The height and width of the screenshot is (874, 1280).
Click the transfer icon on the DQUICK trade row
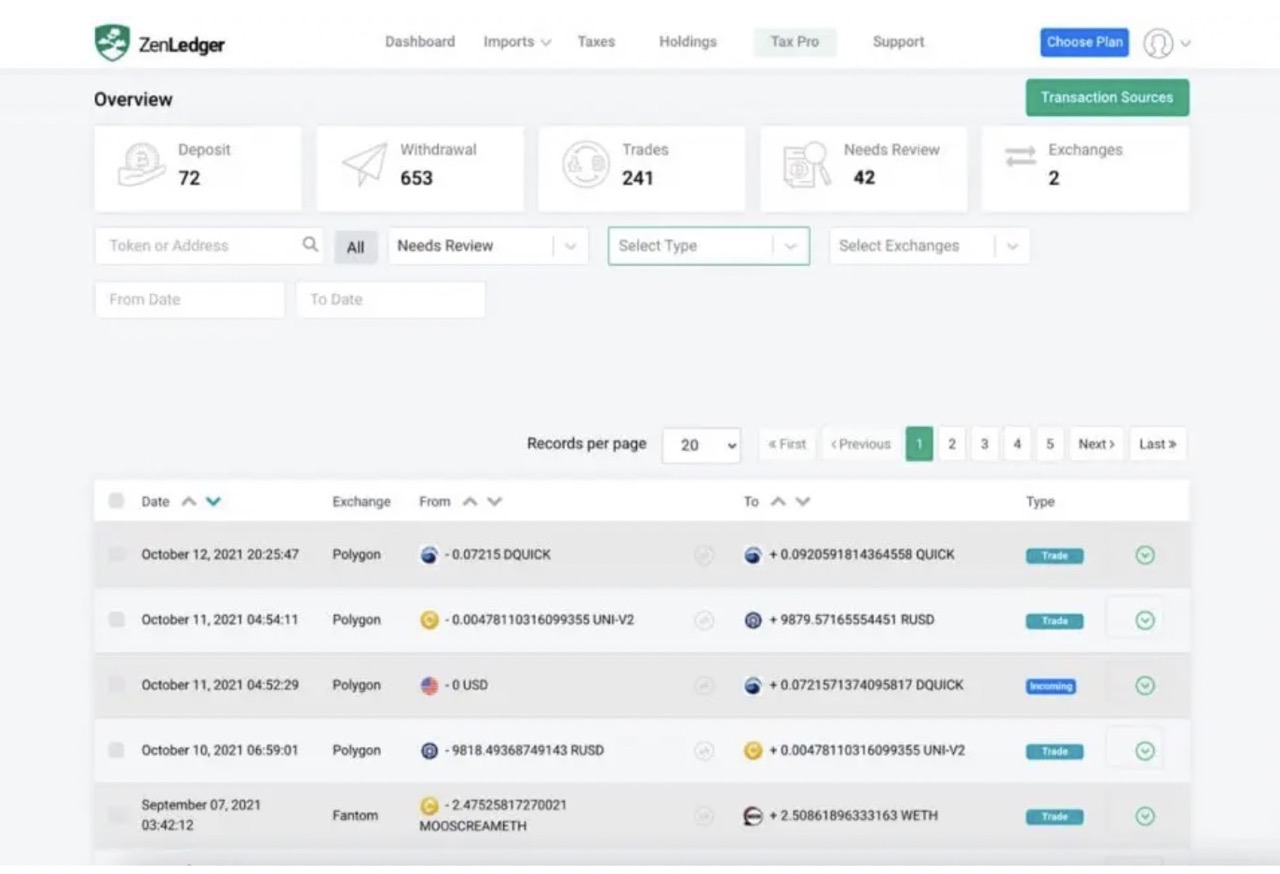pos(705,555)
